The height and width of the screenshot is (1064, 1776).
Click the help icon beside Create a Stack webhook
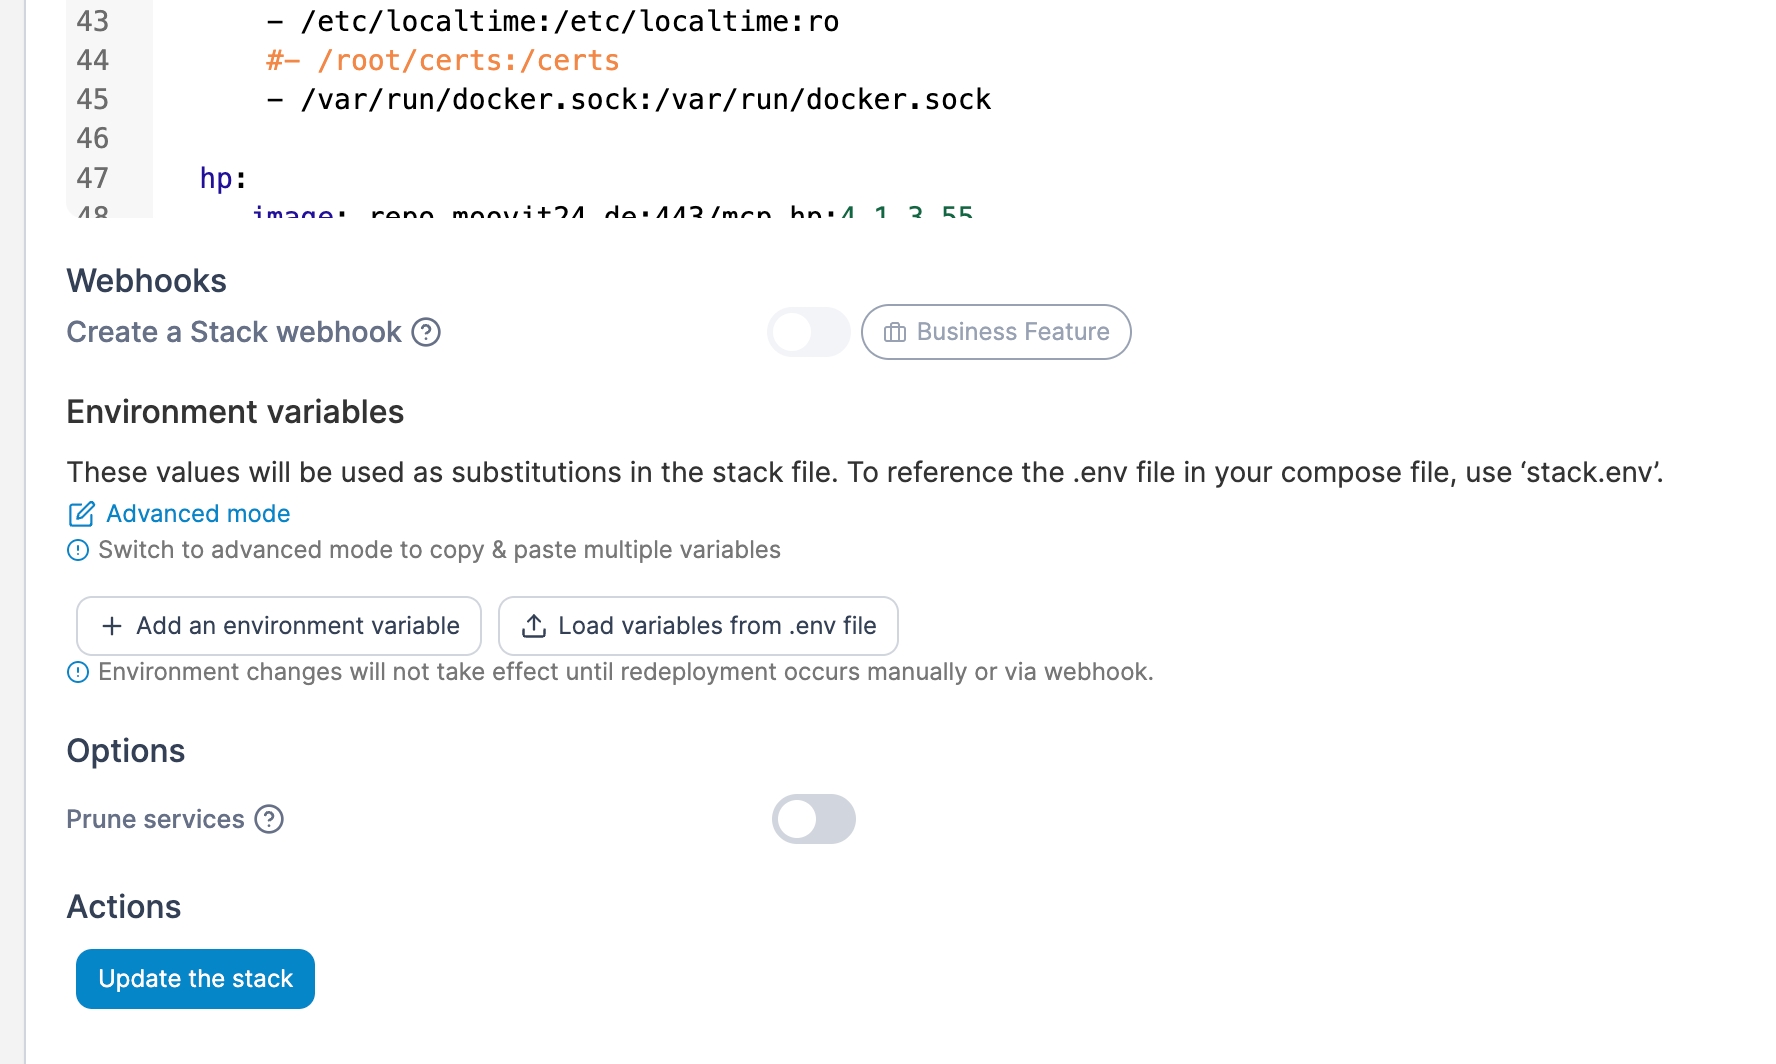pyautogui.click(x=426, y=332)
